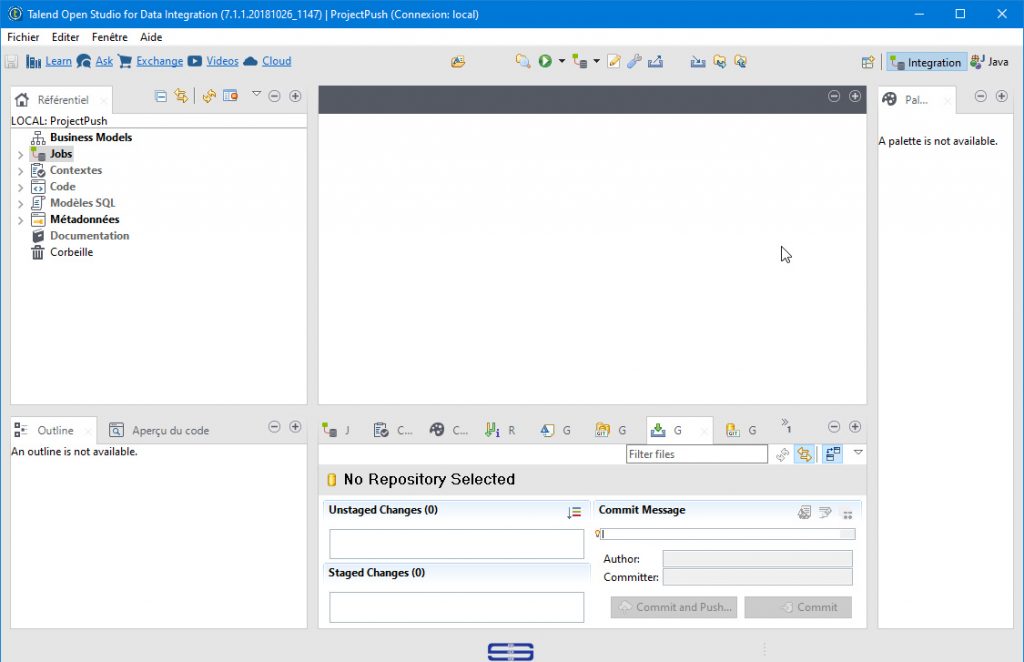The width and height of the screenshot is (1024, 662).
Task: Open the Ask link
Action: 104,61
